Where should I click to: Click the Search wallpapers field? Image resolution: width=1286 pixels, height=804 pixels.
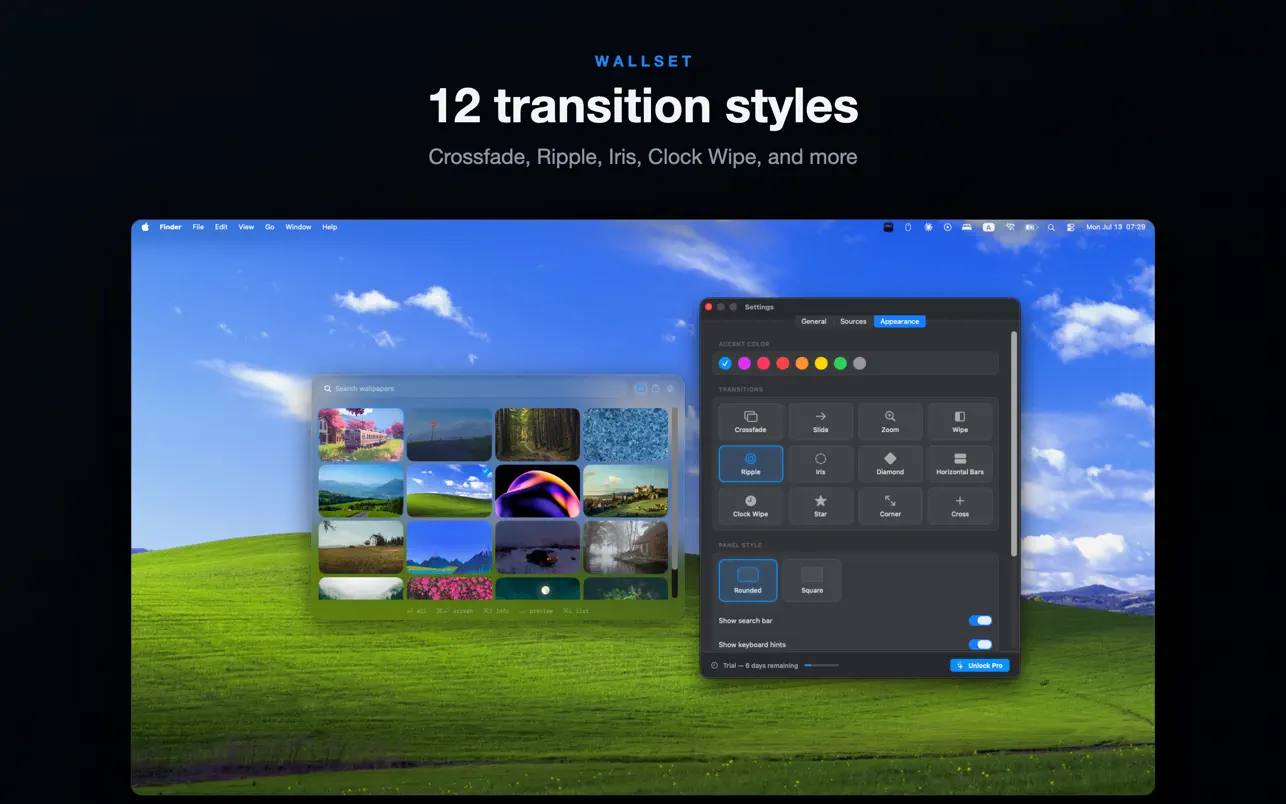coord(474,388)
